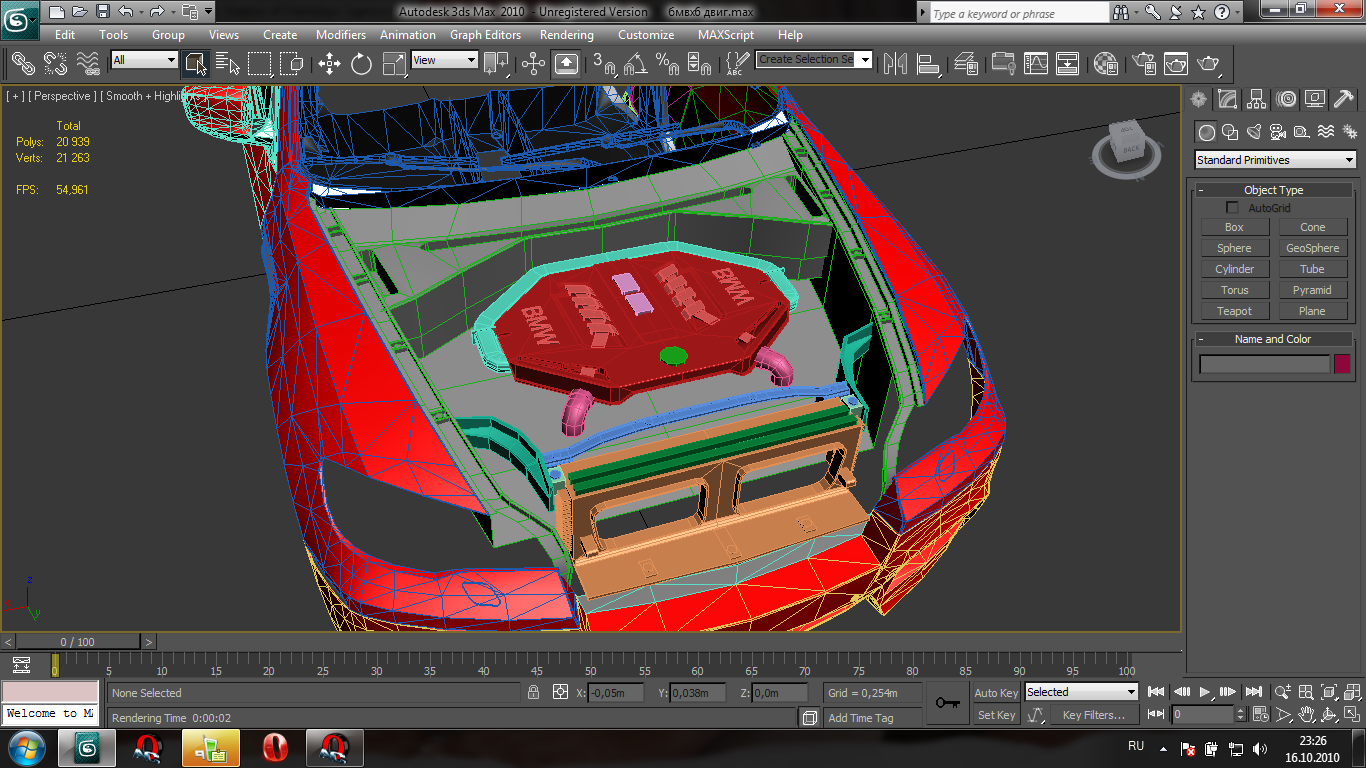This screenshot has width=1366, height=768.
Task: Open the Rendering menu
Action: [567, 34]
